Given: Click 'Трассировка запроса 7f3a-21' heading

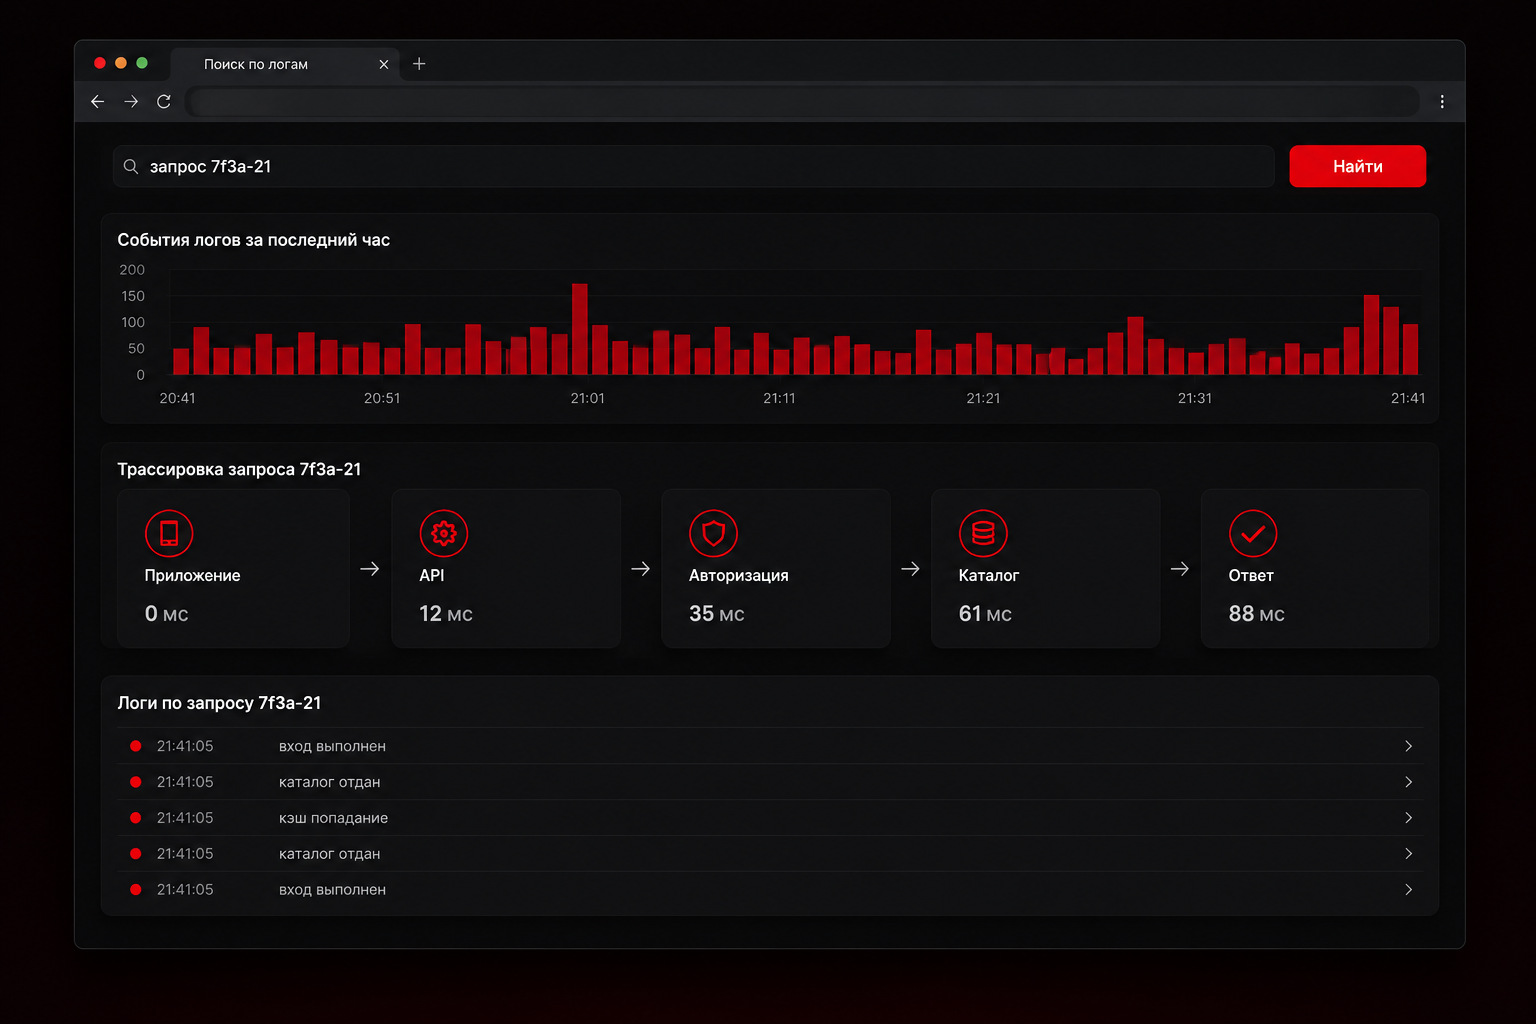Looking at the screenshot, I should (239, 469).
